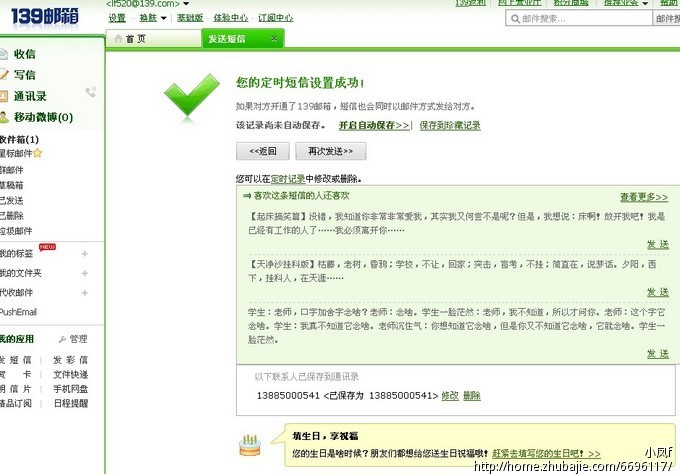Click 修改 for contact 13885000541
The width and height of the screenshot is (680, 474).
pos(450,396)
